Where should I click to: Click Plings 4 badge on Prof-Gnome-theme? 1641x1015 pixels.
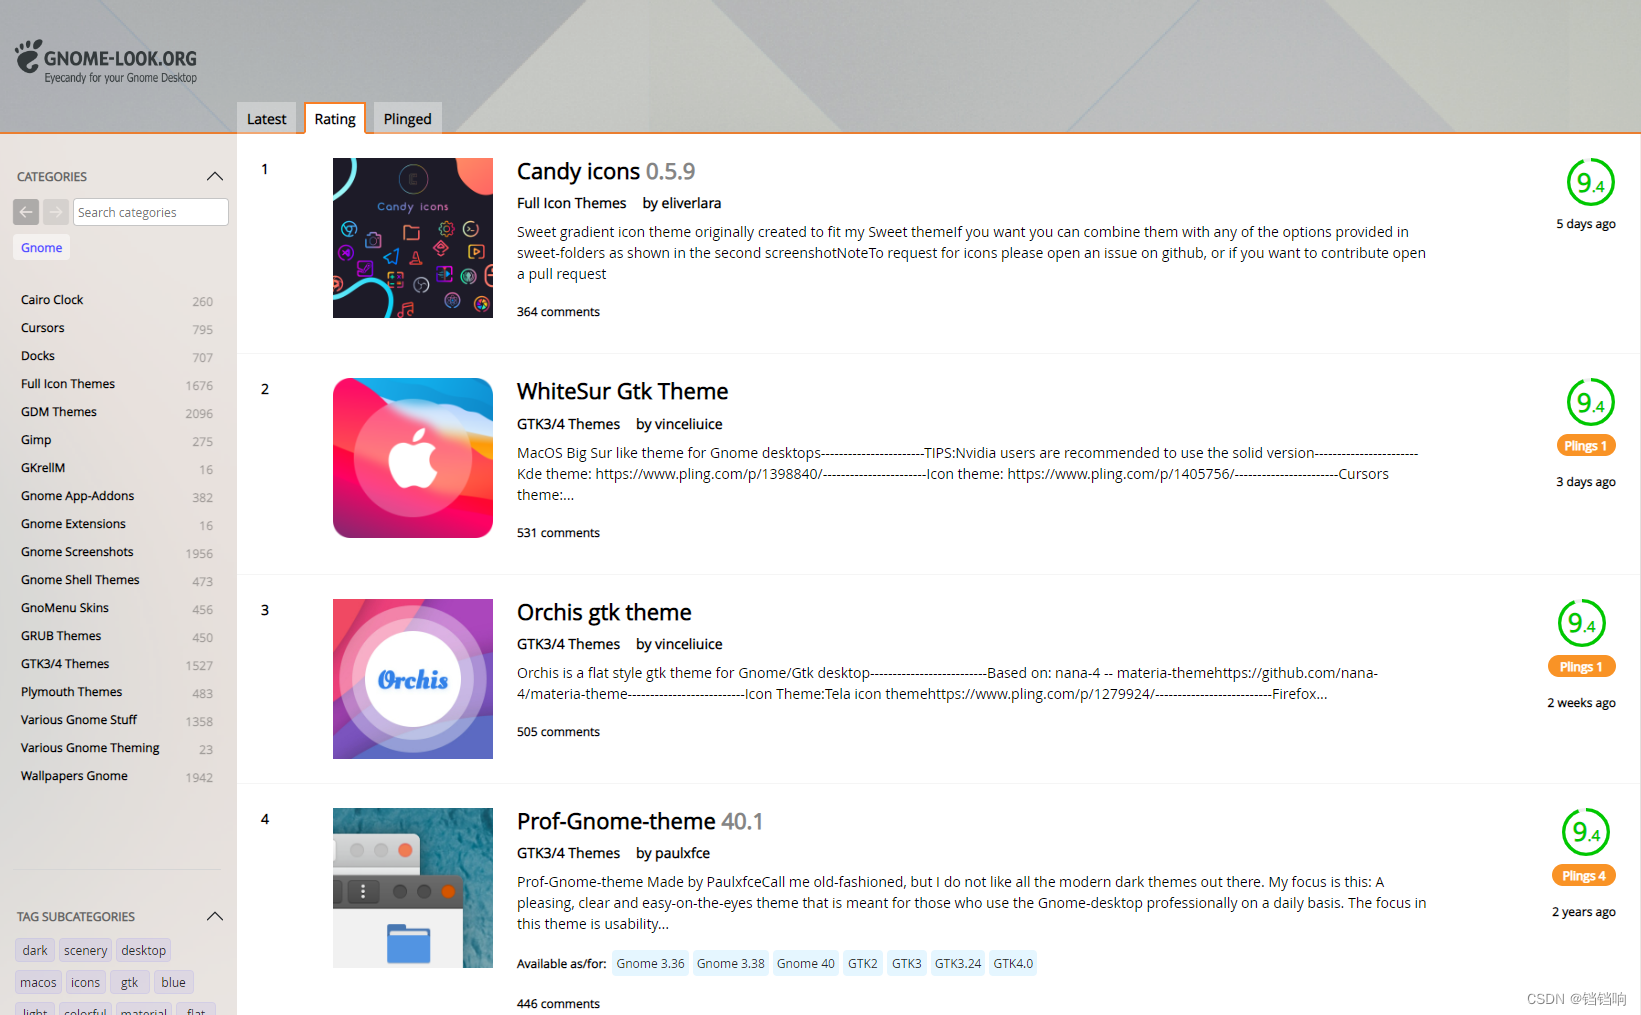point(1584,876)
